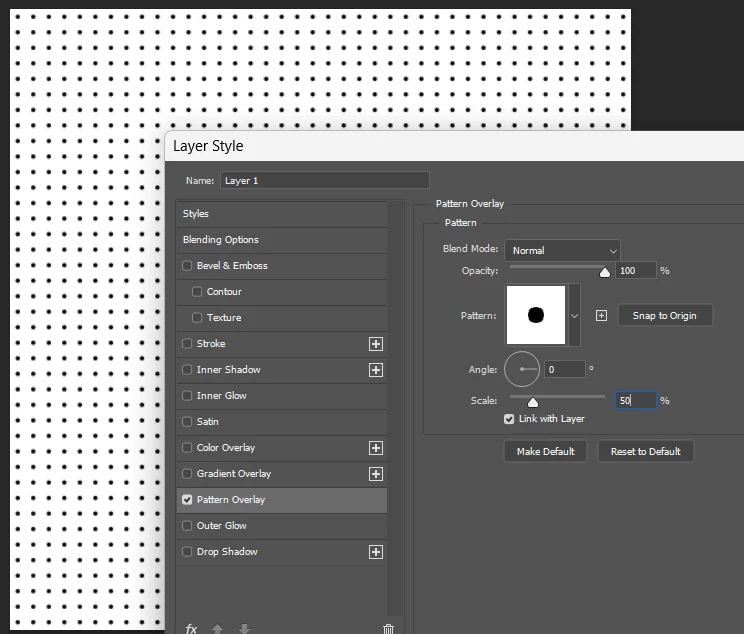Add another Stroke effect with plus icon

376,344
